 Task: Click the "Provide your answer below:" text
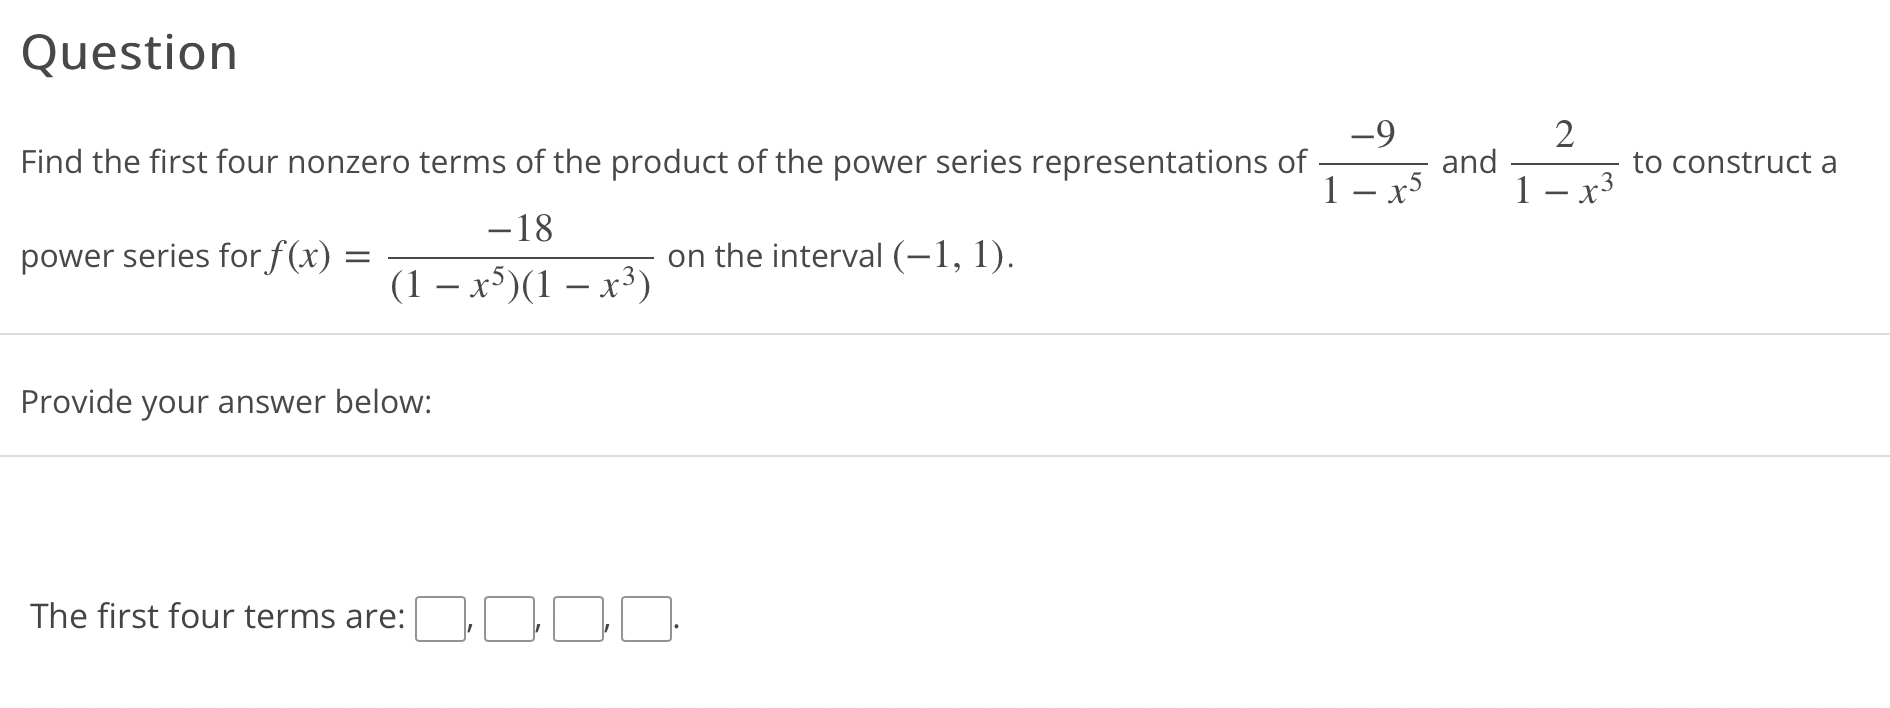[226, 402]
